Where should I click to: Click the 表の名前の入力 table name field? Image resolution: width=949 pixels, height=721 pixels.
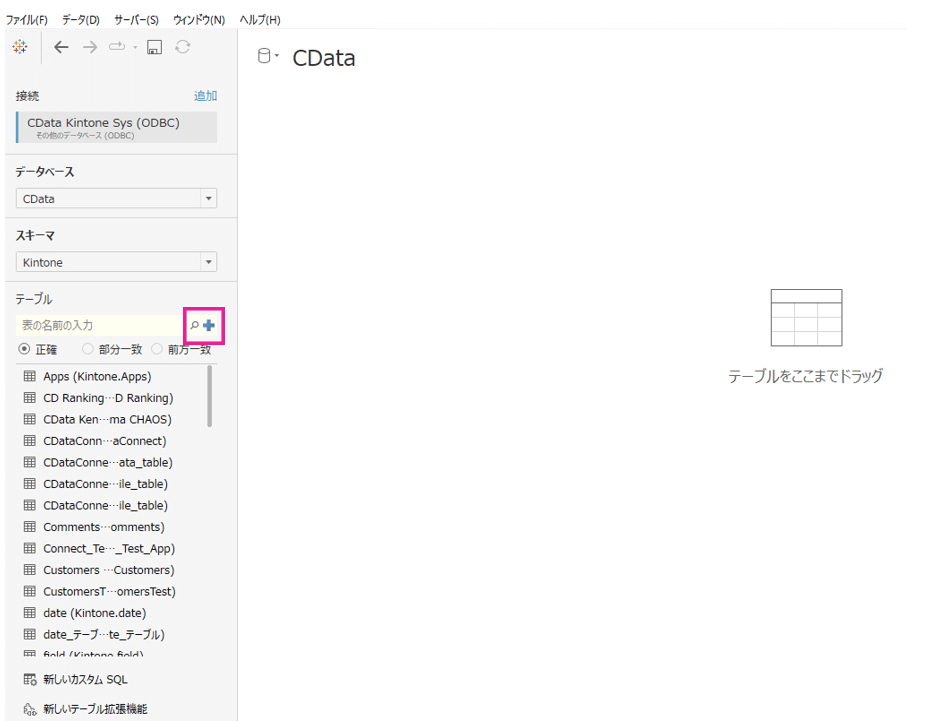point(100,326)
